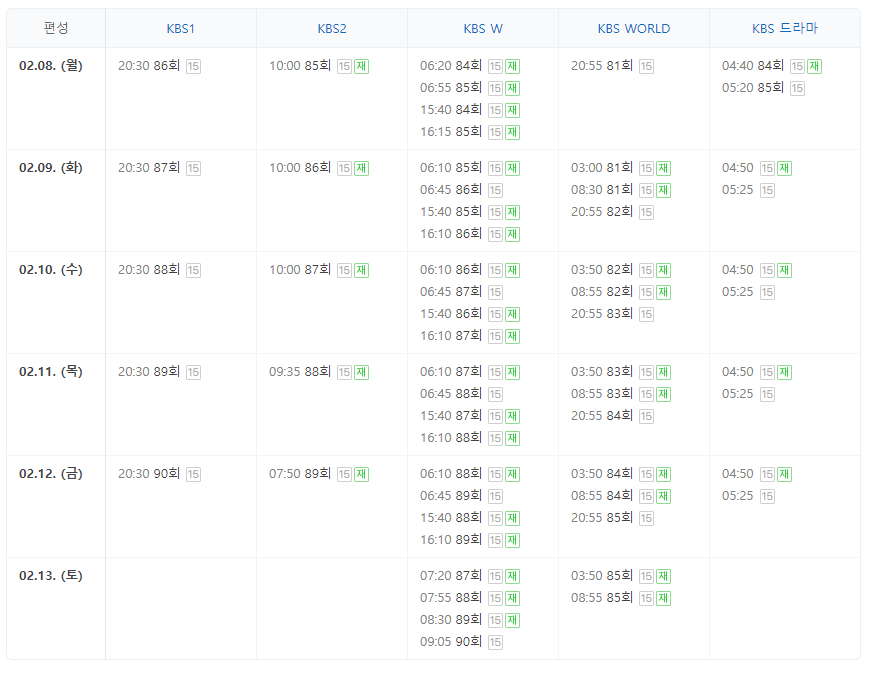Click the 15:40 87회 KBS W entry
Image resolution: width=870 pixels, height=674 pixels.
pos(451,415)
